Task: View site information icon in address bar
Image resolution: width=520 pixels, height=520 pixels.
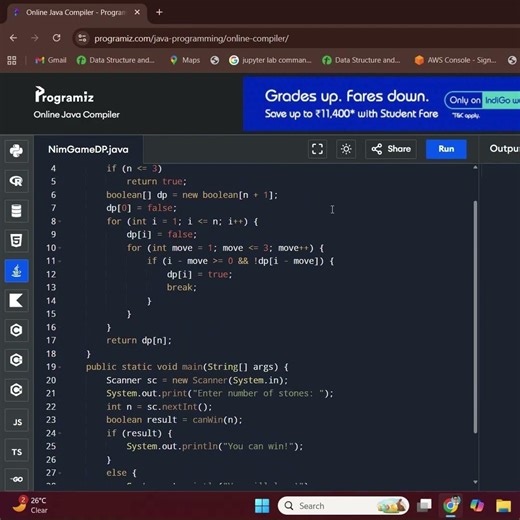Action: (x=82, y=39)
